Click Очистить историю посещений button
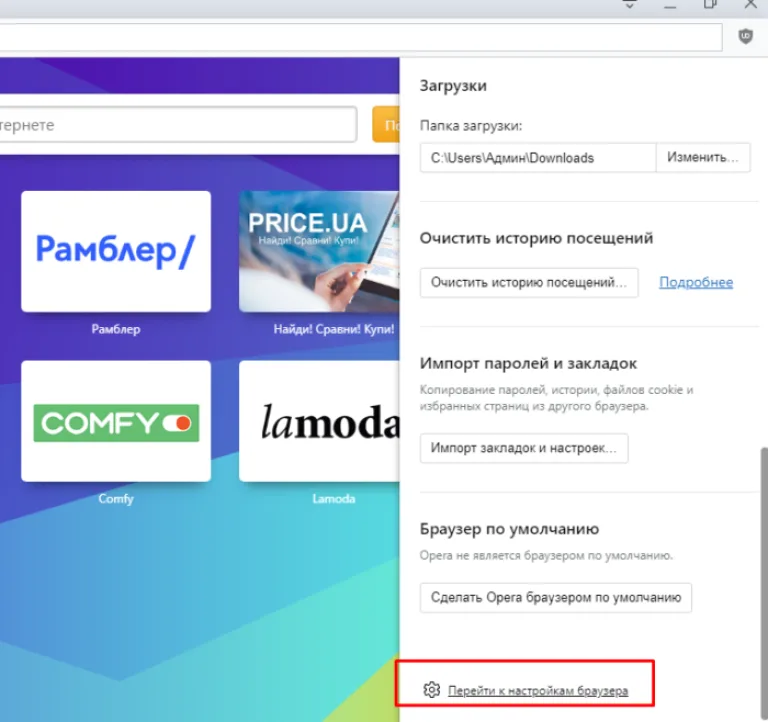This screenshot has height=722, width=768. 529,283
